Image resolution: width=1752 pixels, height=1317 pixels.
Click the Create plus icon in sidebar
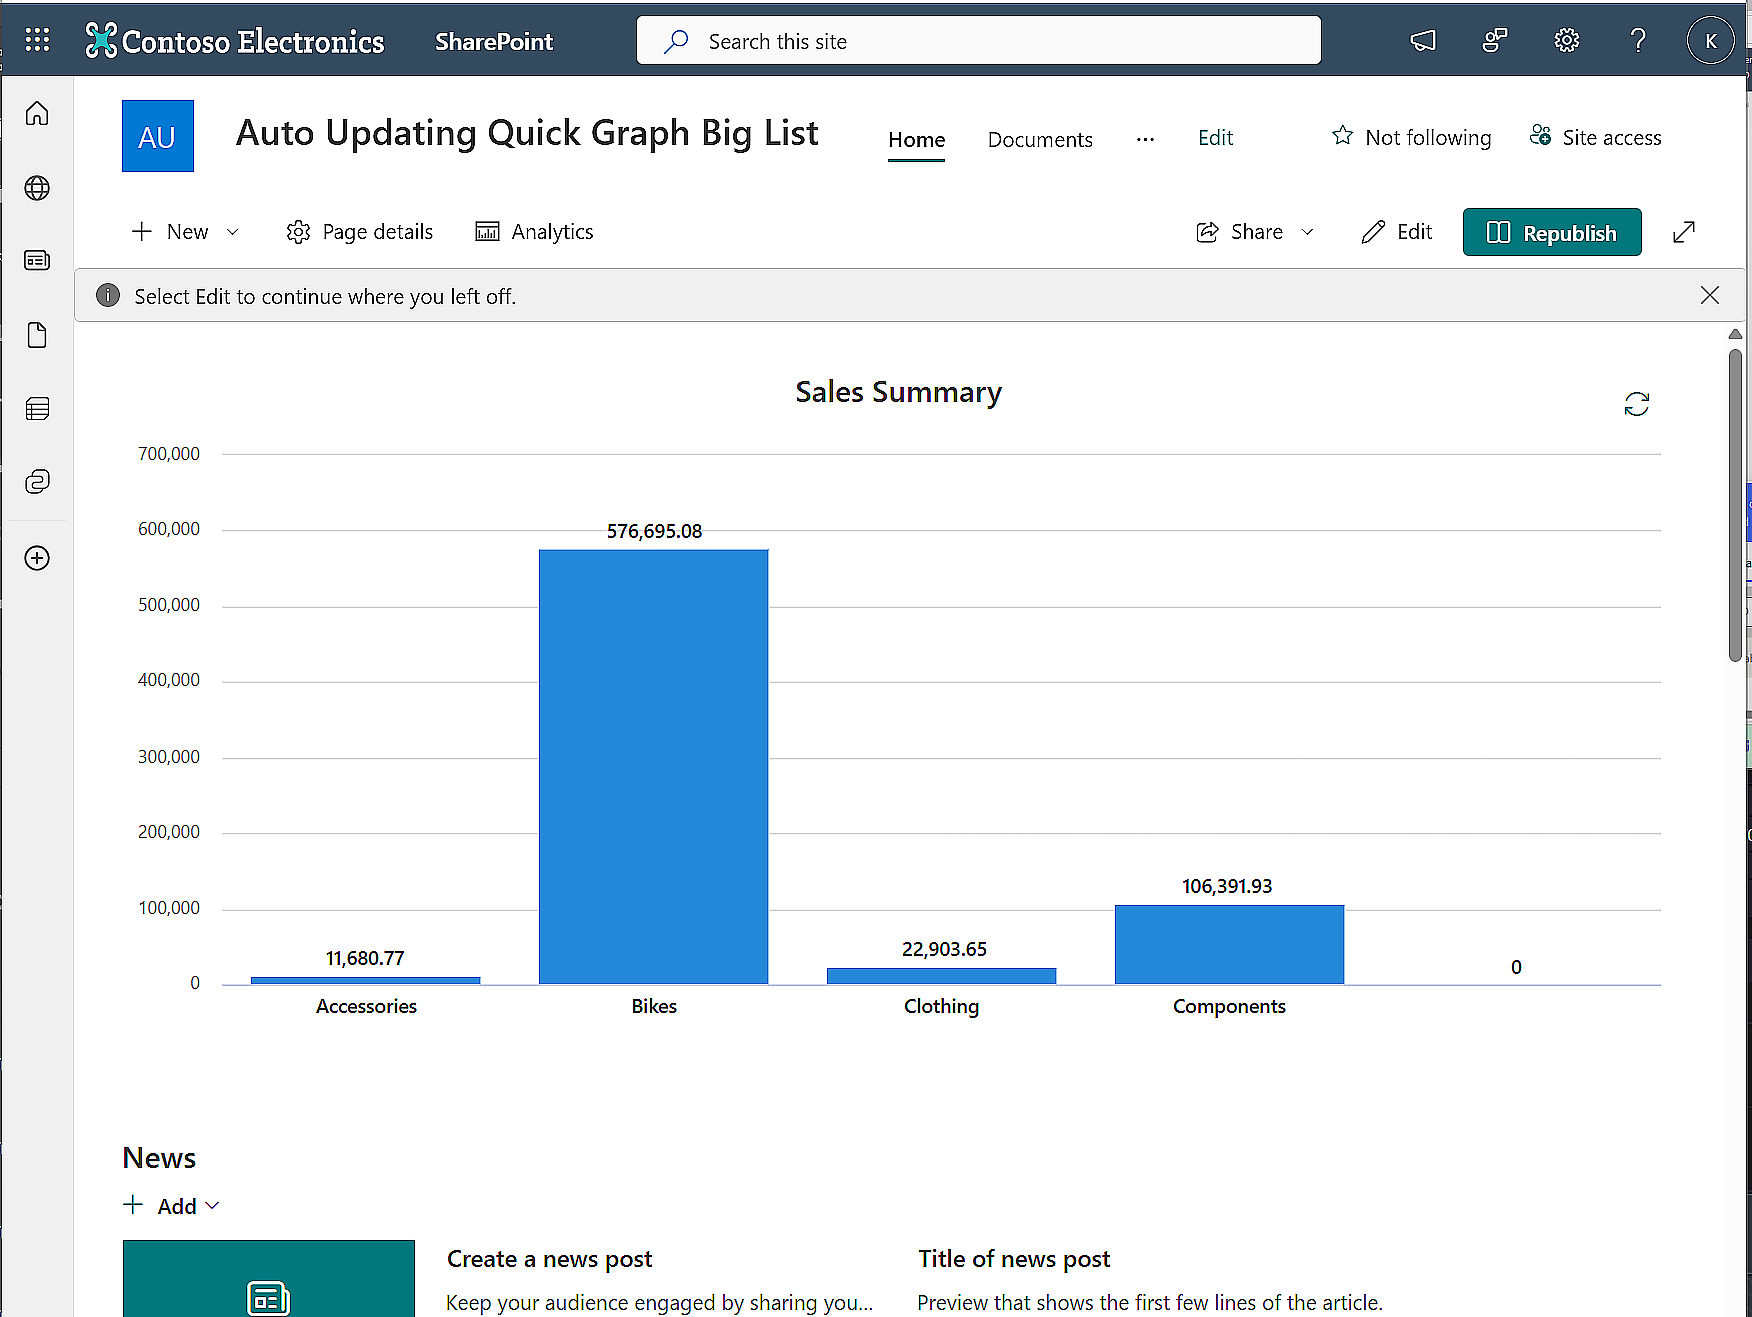37,558
